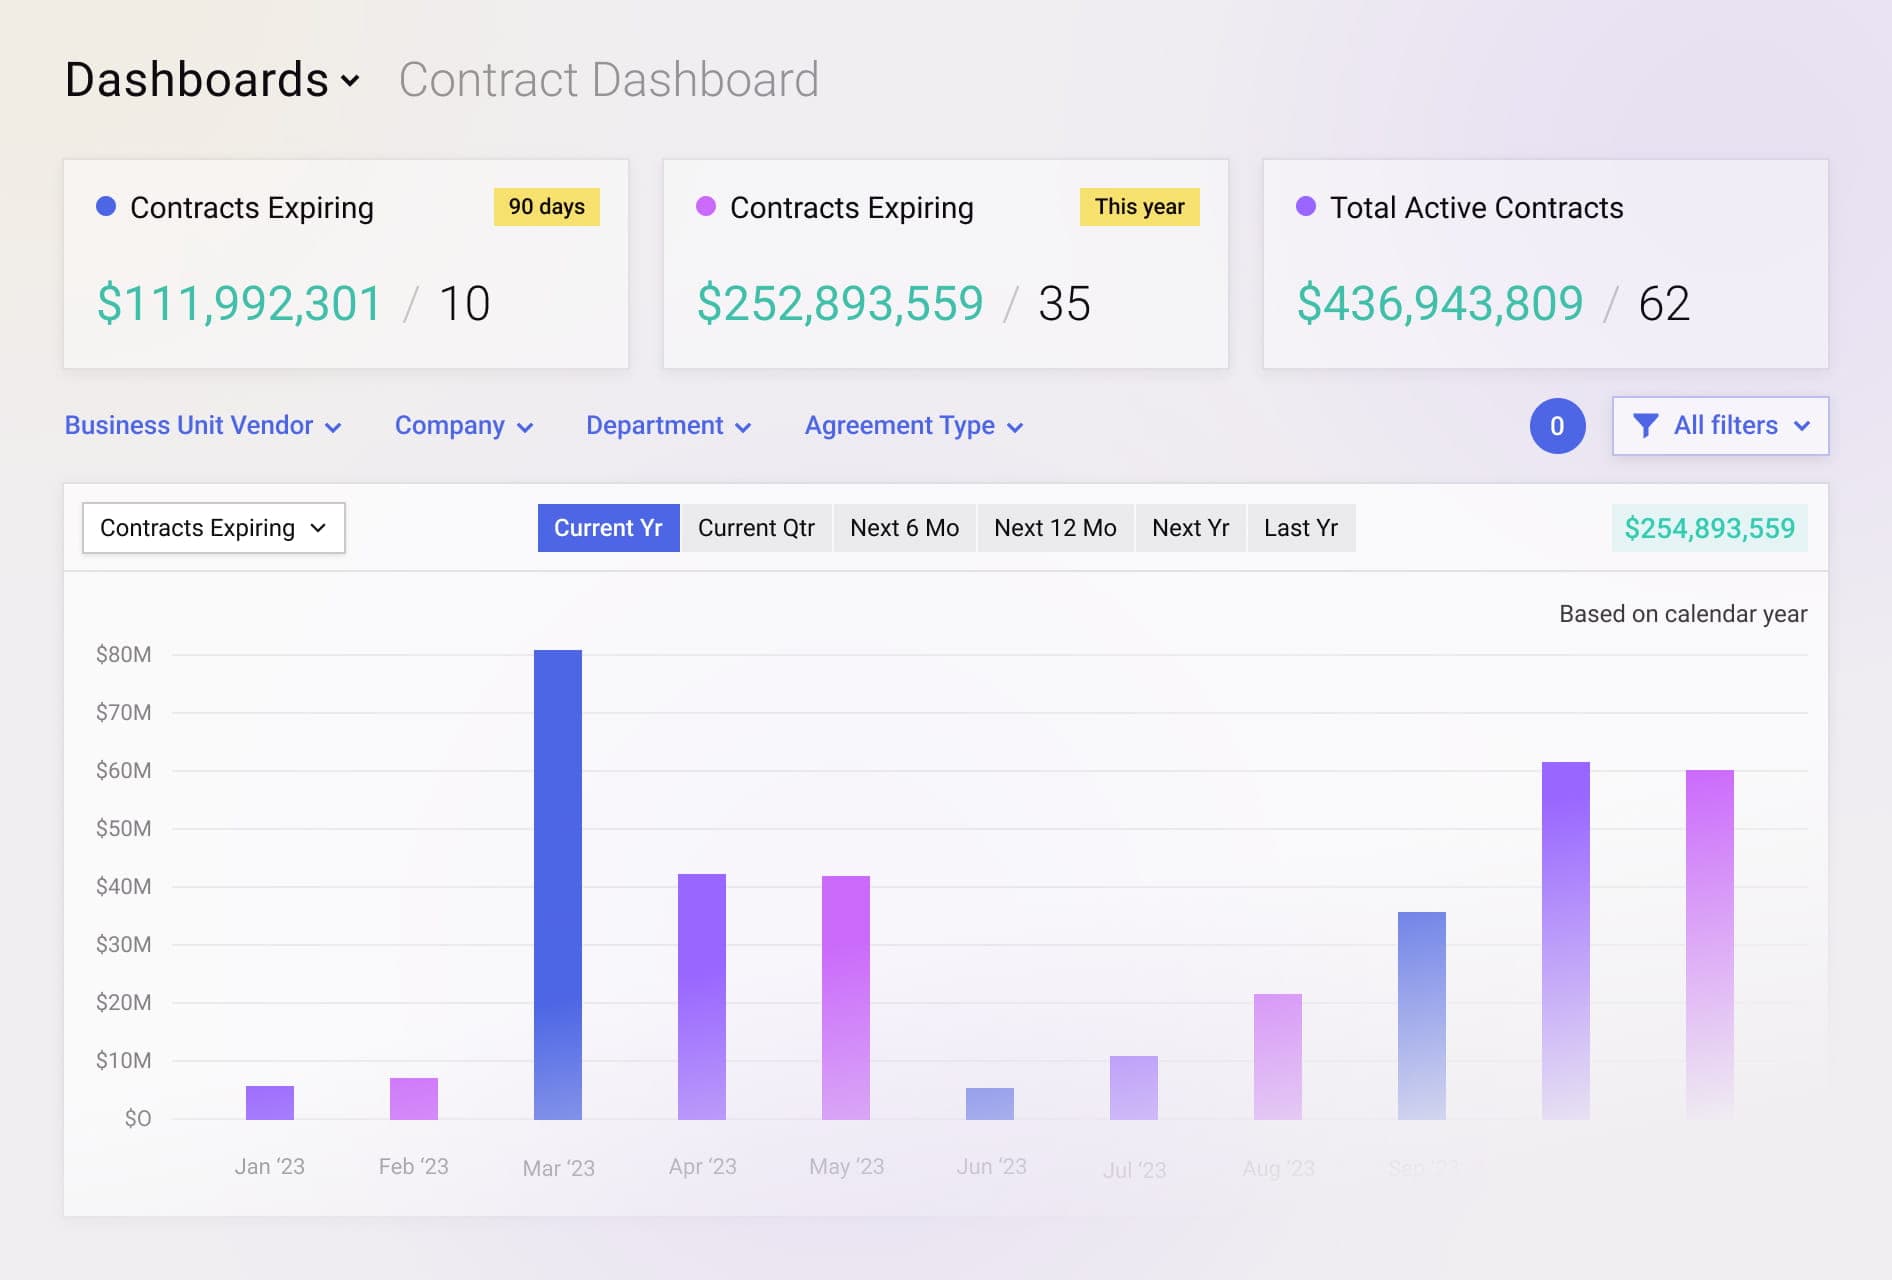The height and width of the screenshot is (1280, 1892).
Task: Click the active filters count badge showing 0
Action: (x=1557, y=426)
